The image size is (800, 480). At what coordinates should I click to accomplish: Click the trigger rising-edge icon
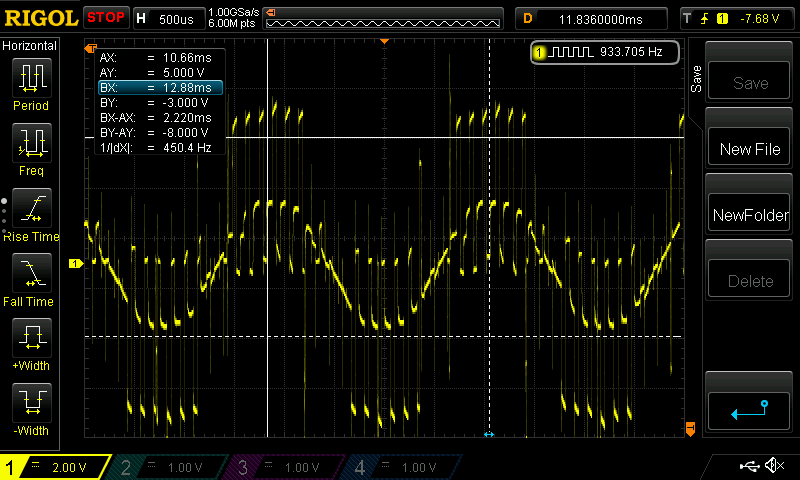[x=705, y=19]
